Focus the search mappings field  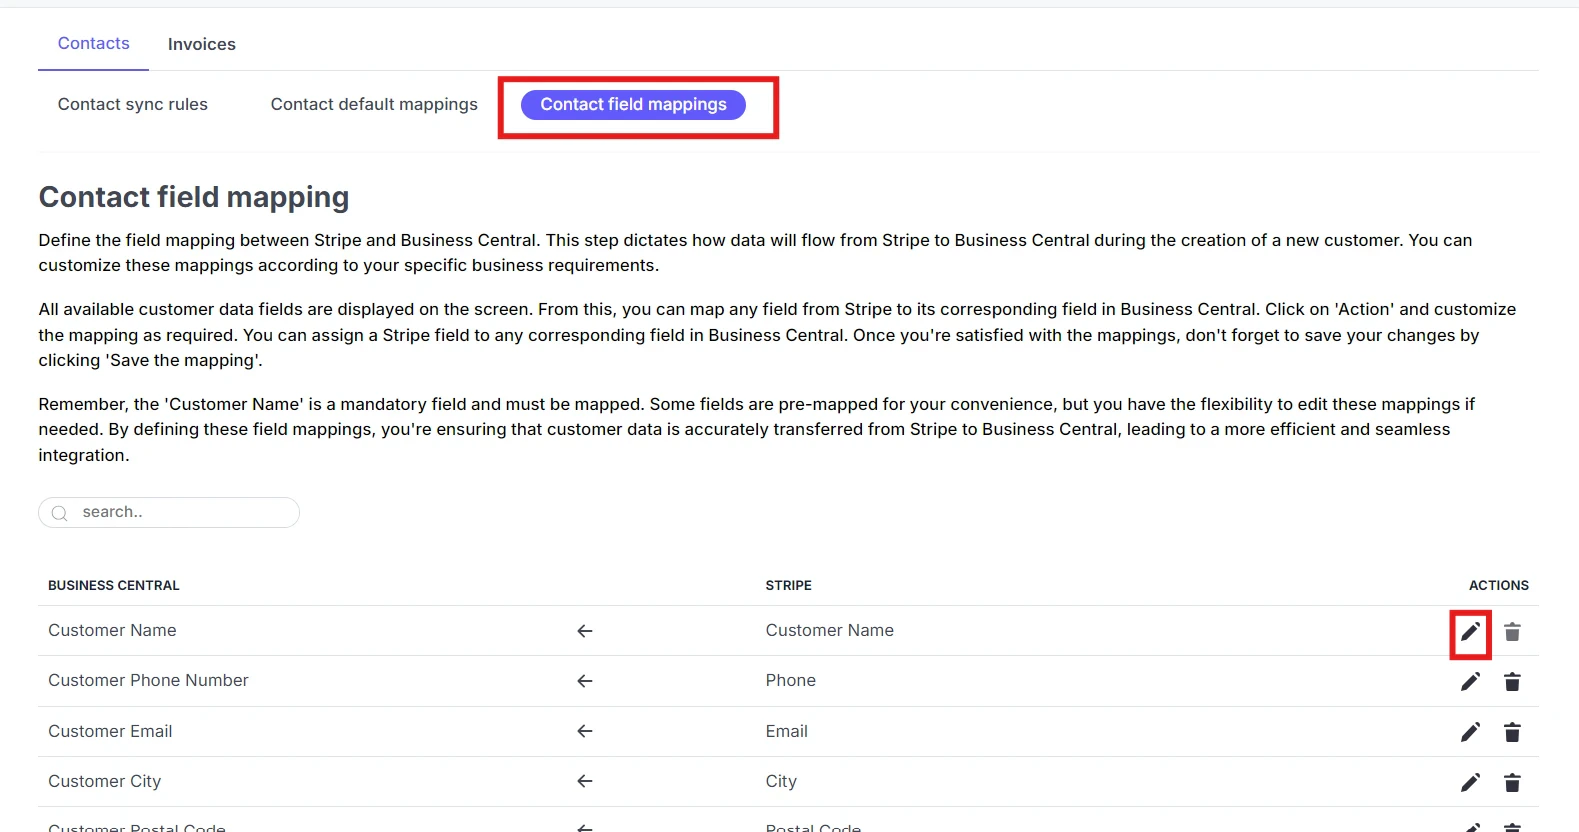pyautogui.click(x=169, y=512)
